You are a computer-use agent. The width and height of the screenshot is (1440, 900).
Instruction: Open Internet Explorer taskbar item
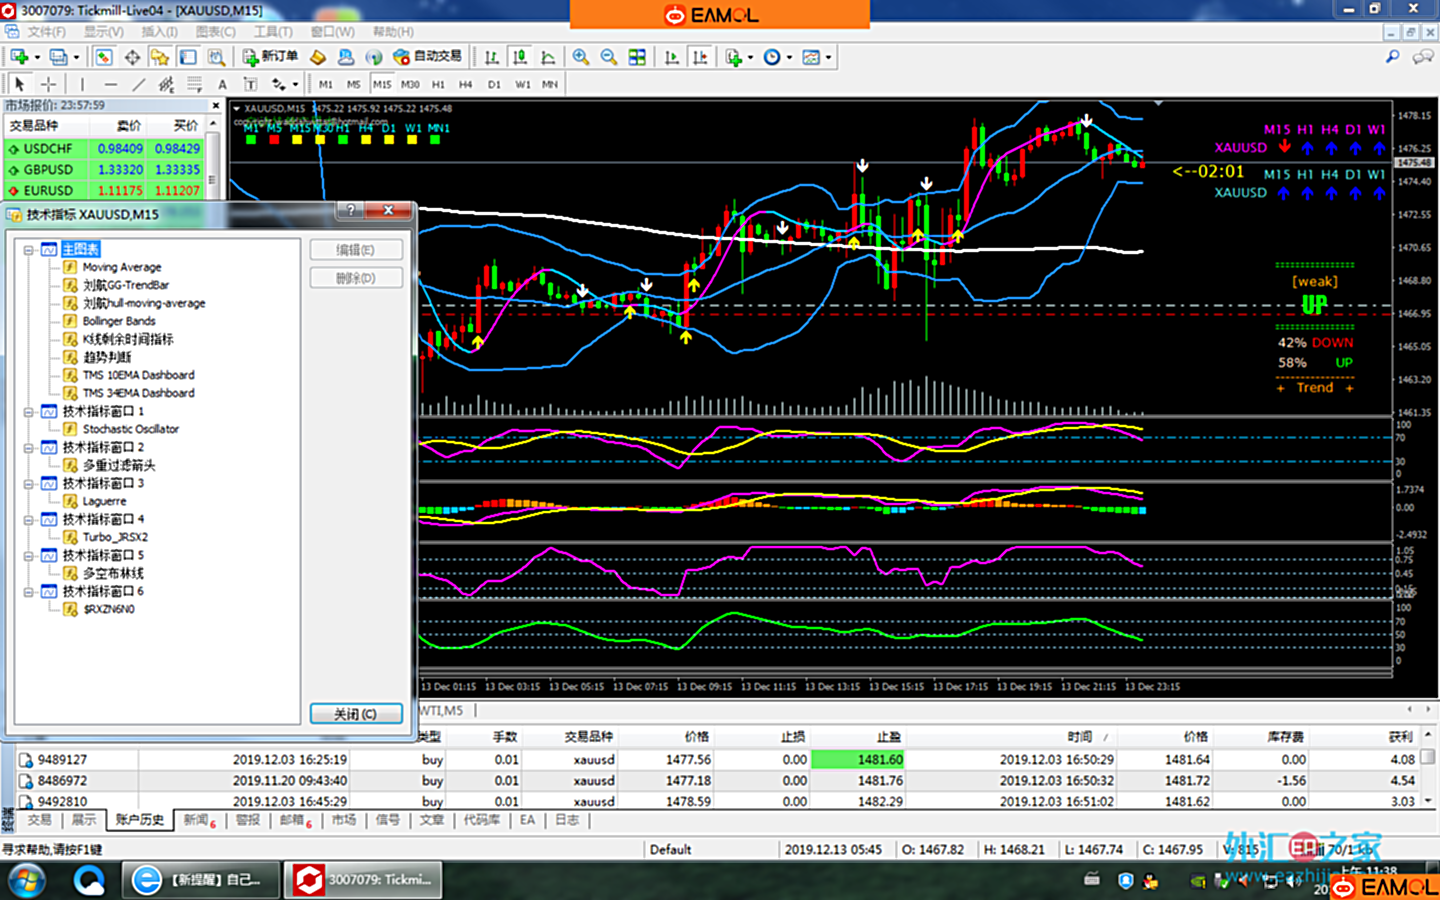pyautogui.click(x=202, y=880)
